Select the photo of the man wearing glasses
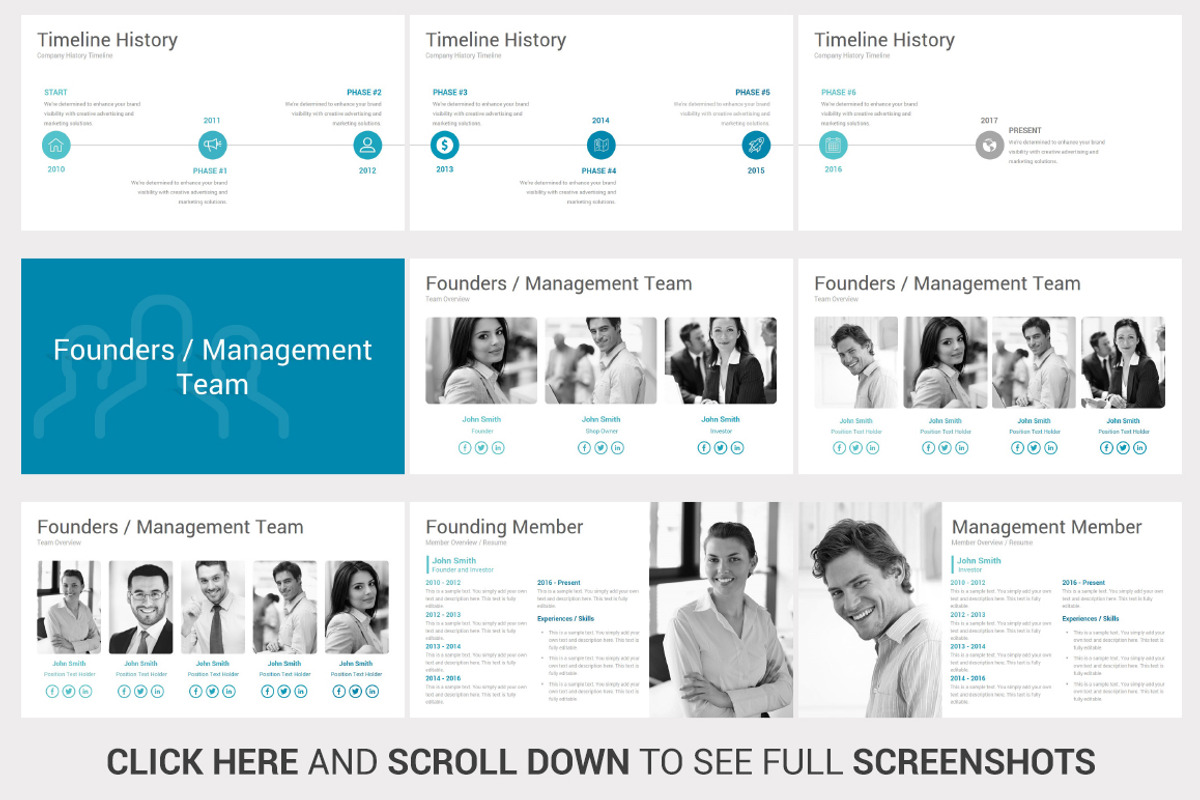This screenshot has height=800, width=1200. click(x=141, y=607)
